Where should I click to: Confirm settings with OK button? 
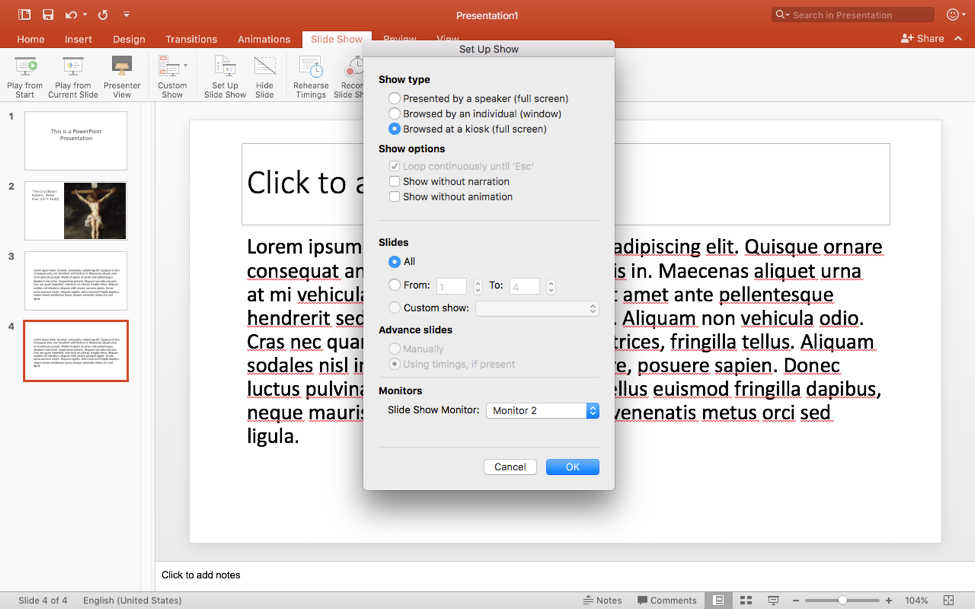572,466
